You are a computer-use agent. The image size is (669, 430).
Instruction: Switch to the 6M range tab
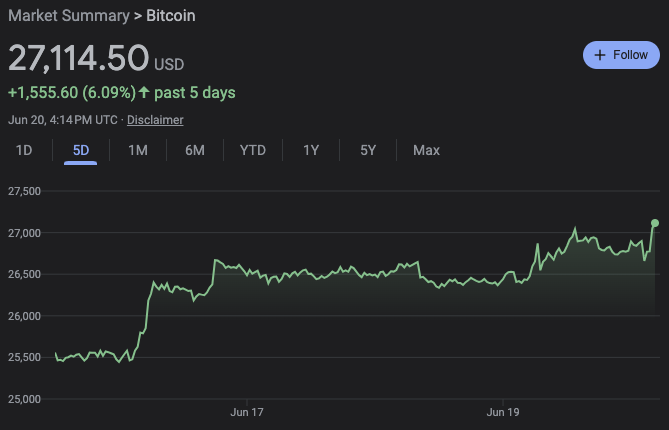point(195,150)
